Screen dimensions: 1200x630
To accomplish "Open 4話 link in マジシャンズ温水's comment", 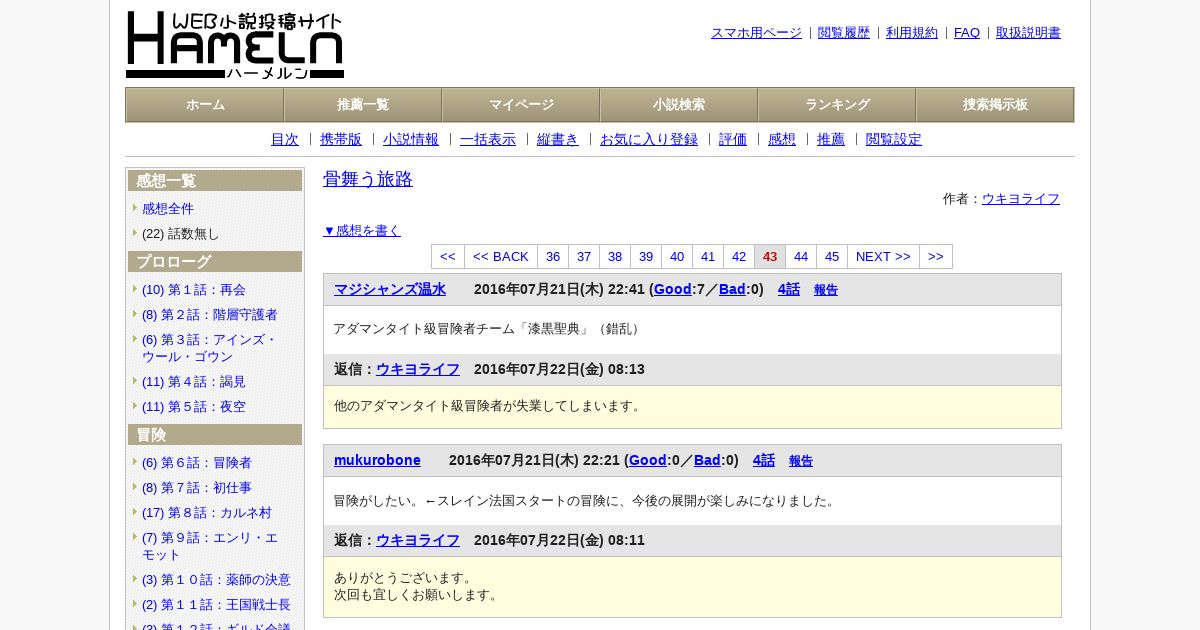I will point(789,289).
